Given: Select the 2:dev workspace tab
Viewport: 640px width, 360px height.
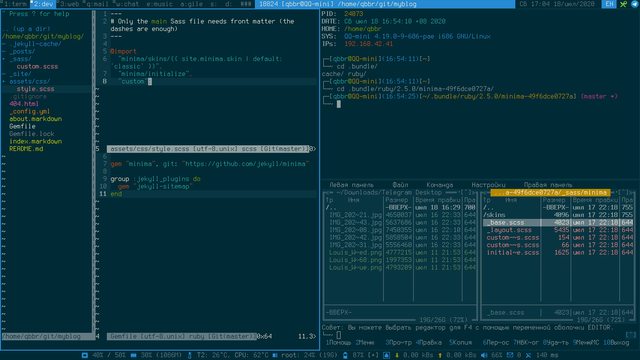Looking at the screenshot, I should click(43, 4).
